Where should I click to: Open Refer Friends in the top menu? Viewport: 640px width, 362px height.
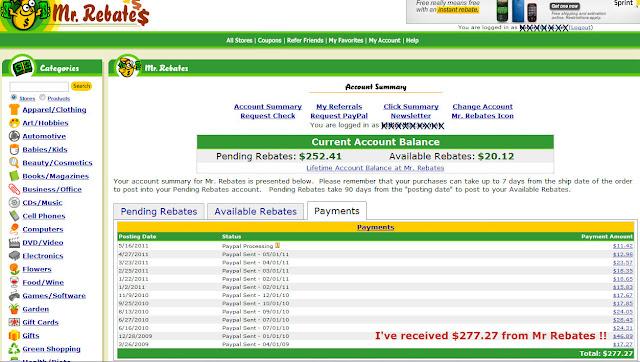tap(305, 40)
